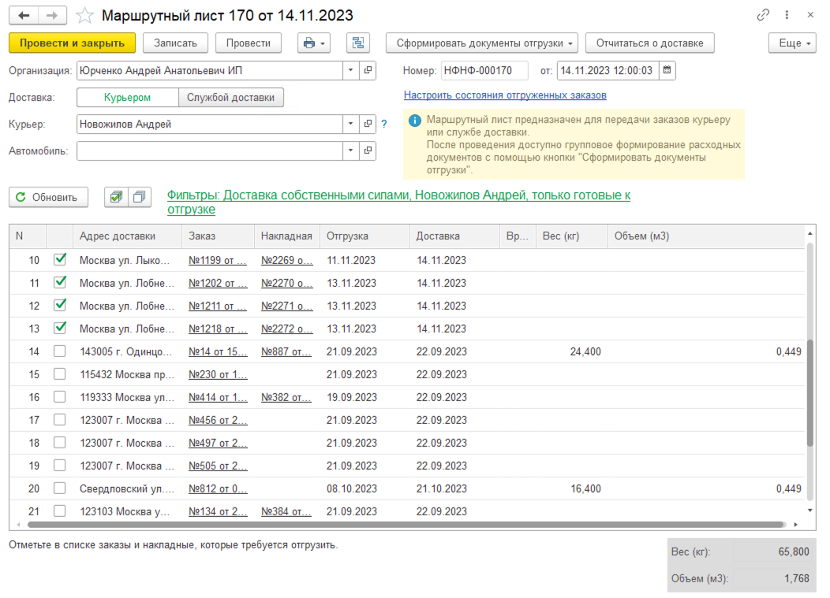The width and height of the screenshot is (830, 598).
Task: Add document to favorites with star icon
Action: point(85,16)
